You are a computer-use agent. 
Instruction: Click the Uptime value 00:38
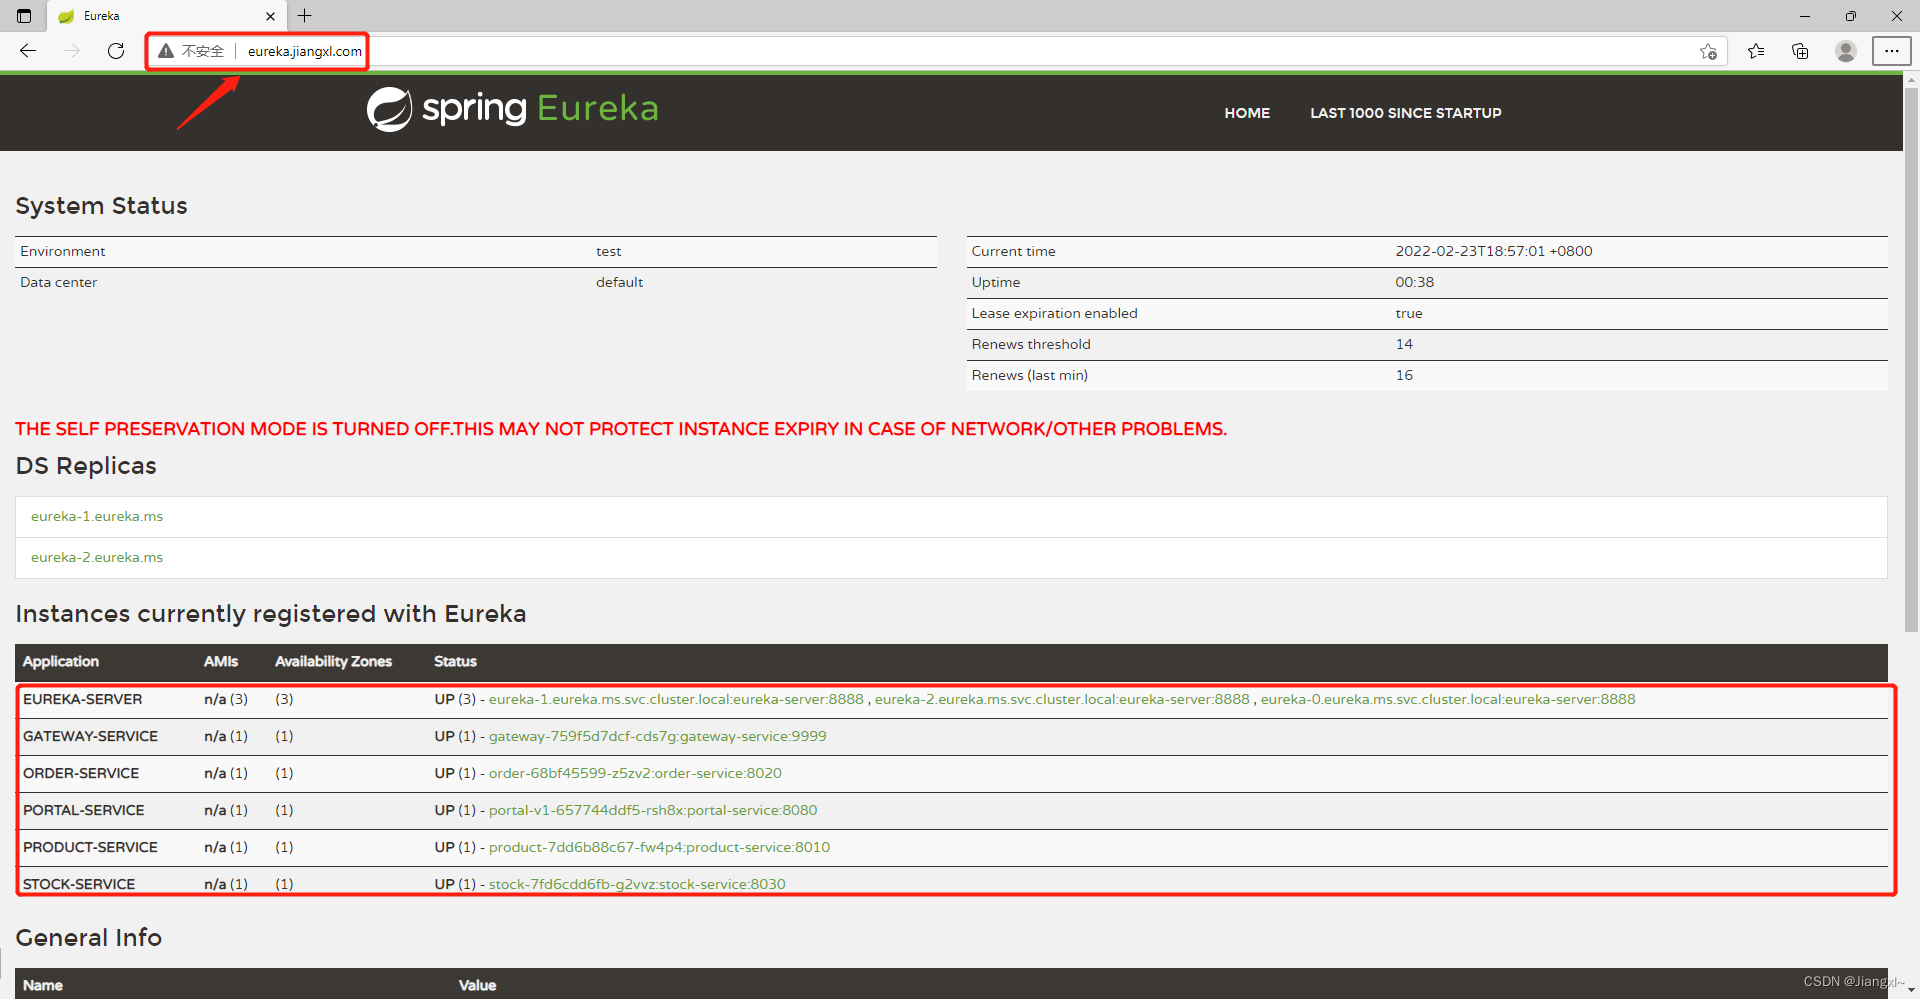pyautogui.click(x=1415, y=282)
